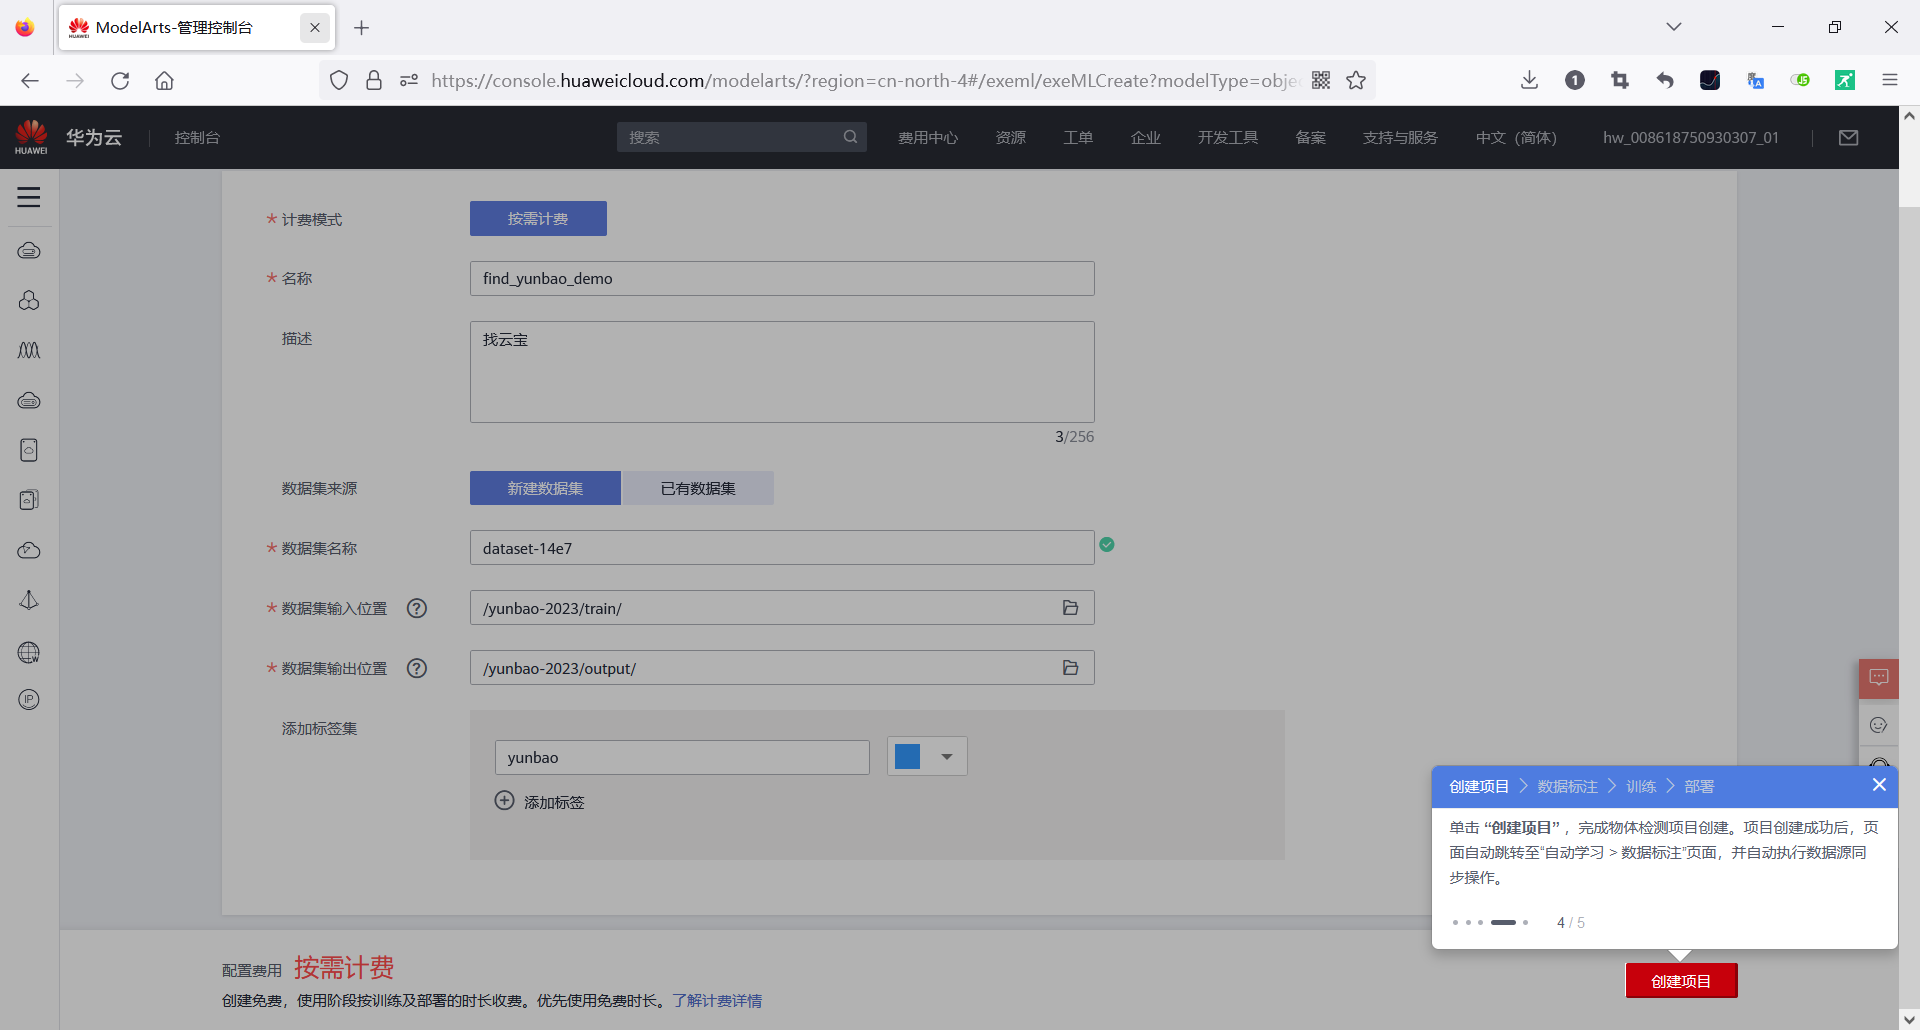Open the 中文 (简体) language selector
The width and height of the screenshot is (1920, 1030).
point(1516,137)
